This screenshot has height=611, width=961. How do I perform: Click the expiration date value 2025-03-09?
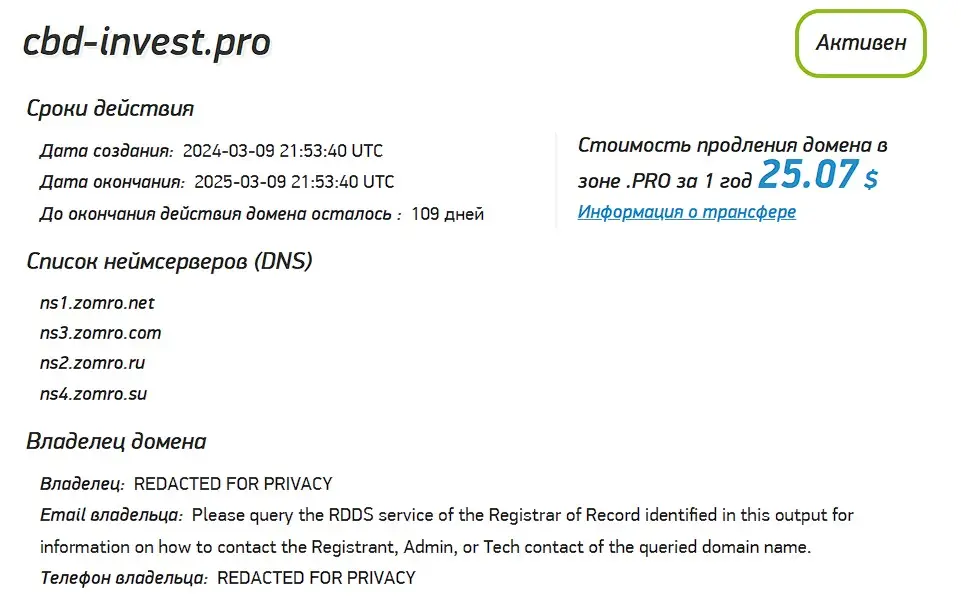[x=293, y=182]
